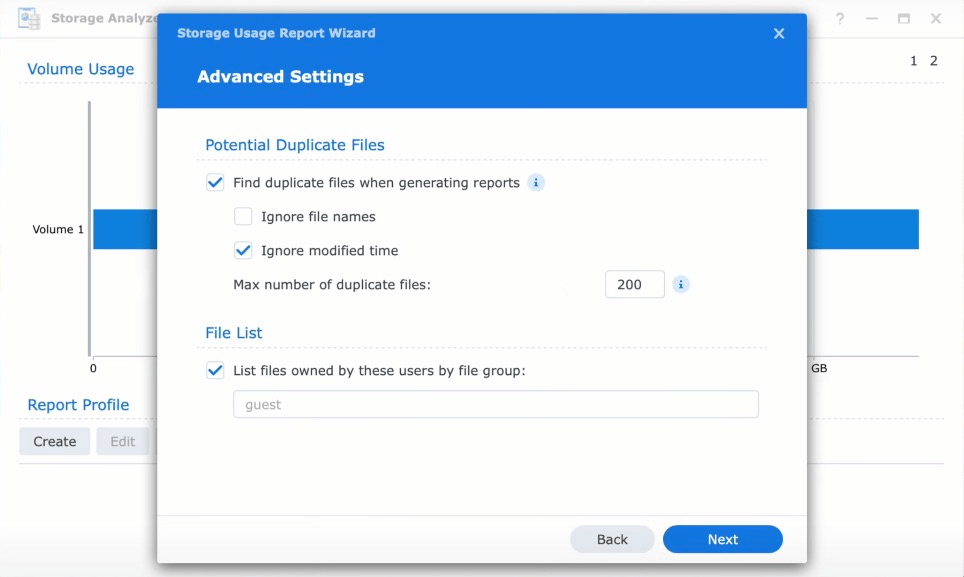This screenshot has height=577, width=964.
Task: Click the Create report profile button
Action: [x=55, y=441]
